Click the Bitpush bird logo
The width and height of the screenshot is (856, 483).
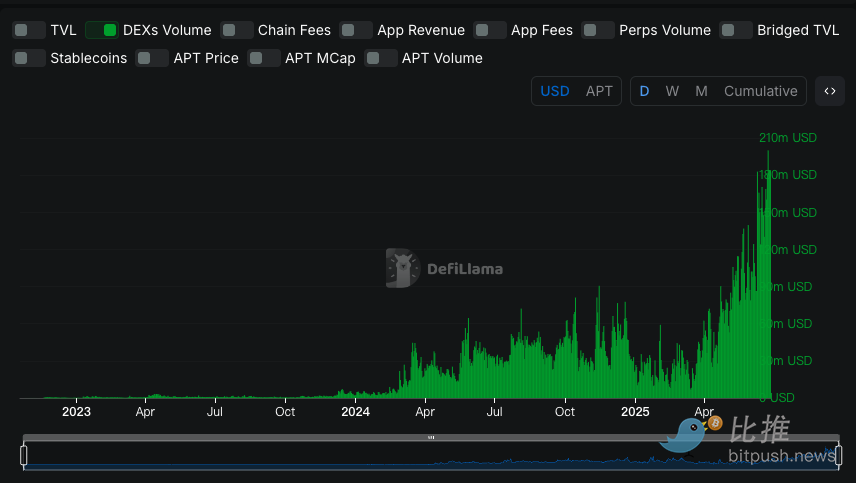coord(689,434)
